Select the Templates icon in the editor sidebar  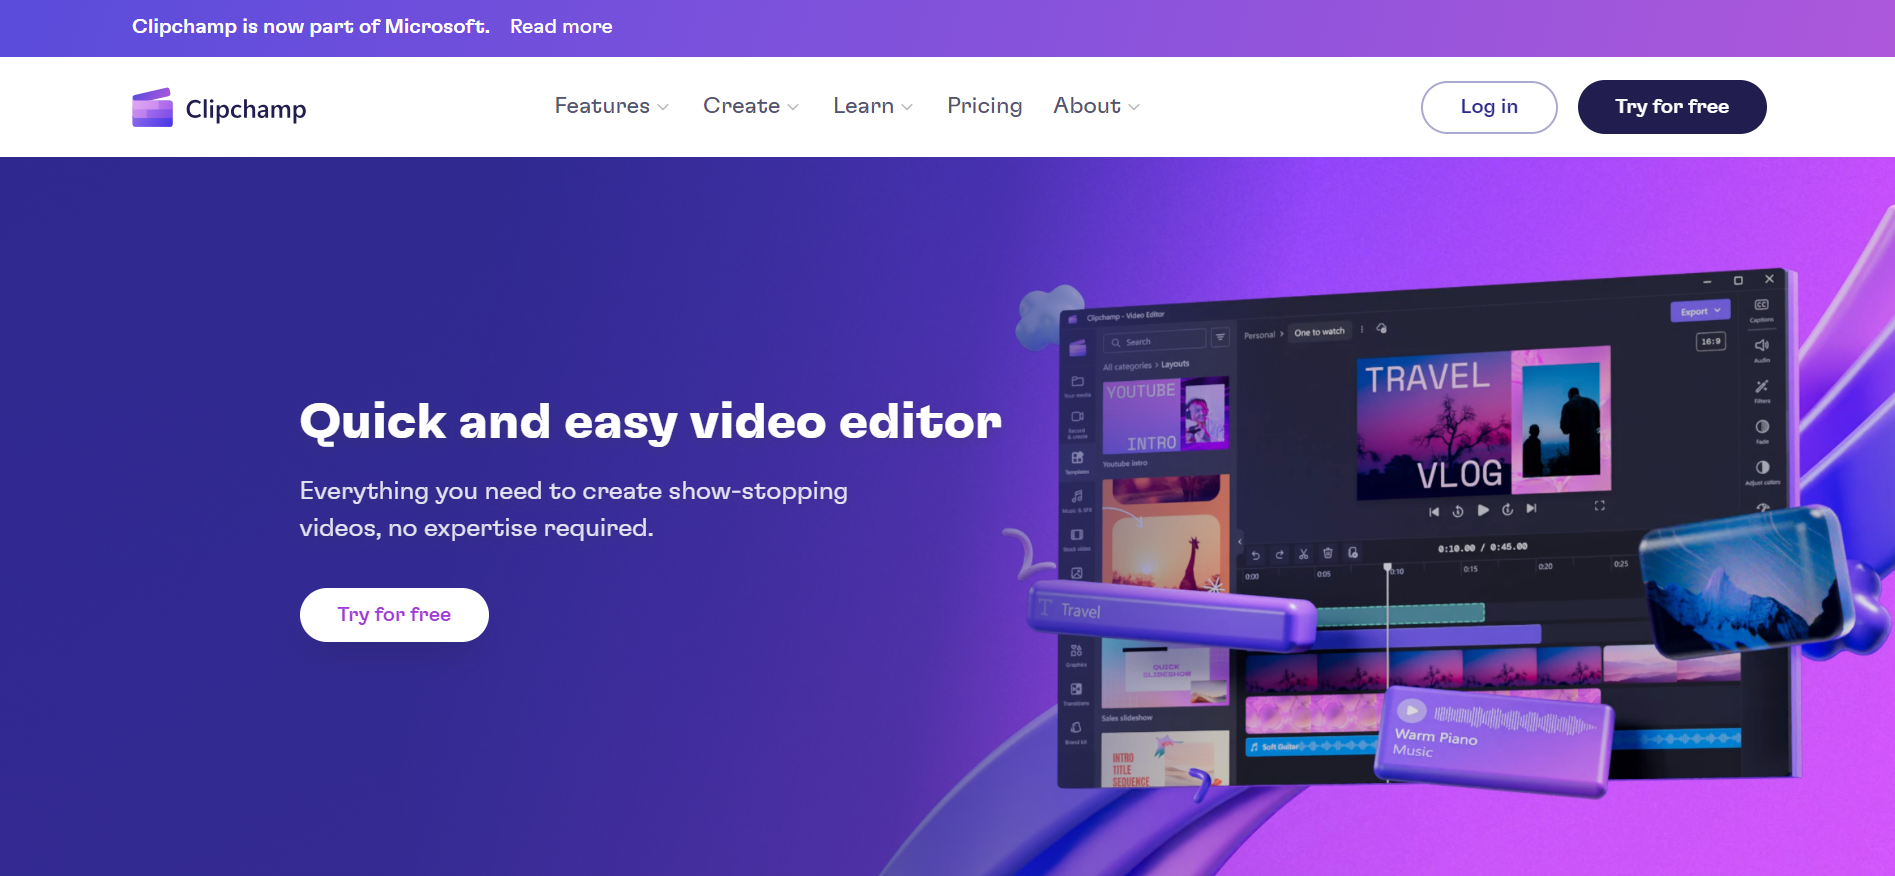(x=1077, y=458)
